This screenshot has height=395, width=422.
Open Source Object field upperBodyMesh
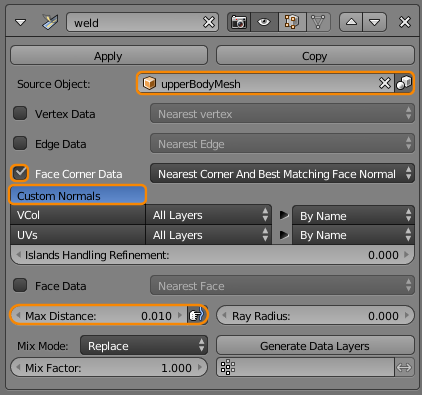click(x=265, y=83)
